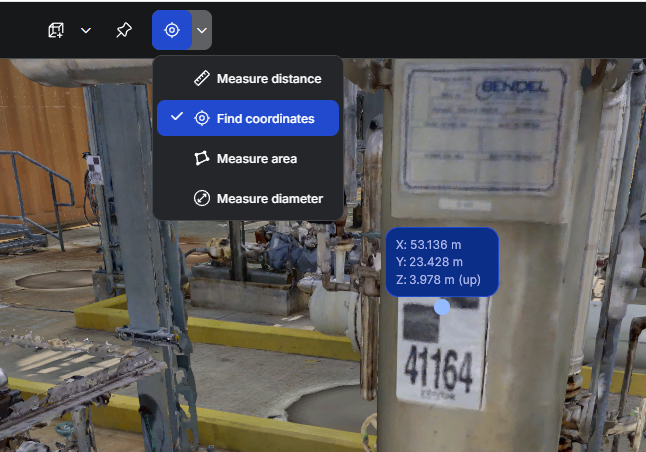Pick Measure diameter in the dropdown
646x452 pixels.
269,199
